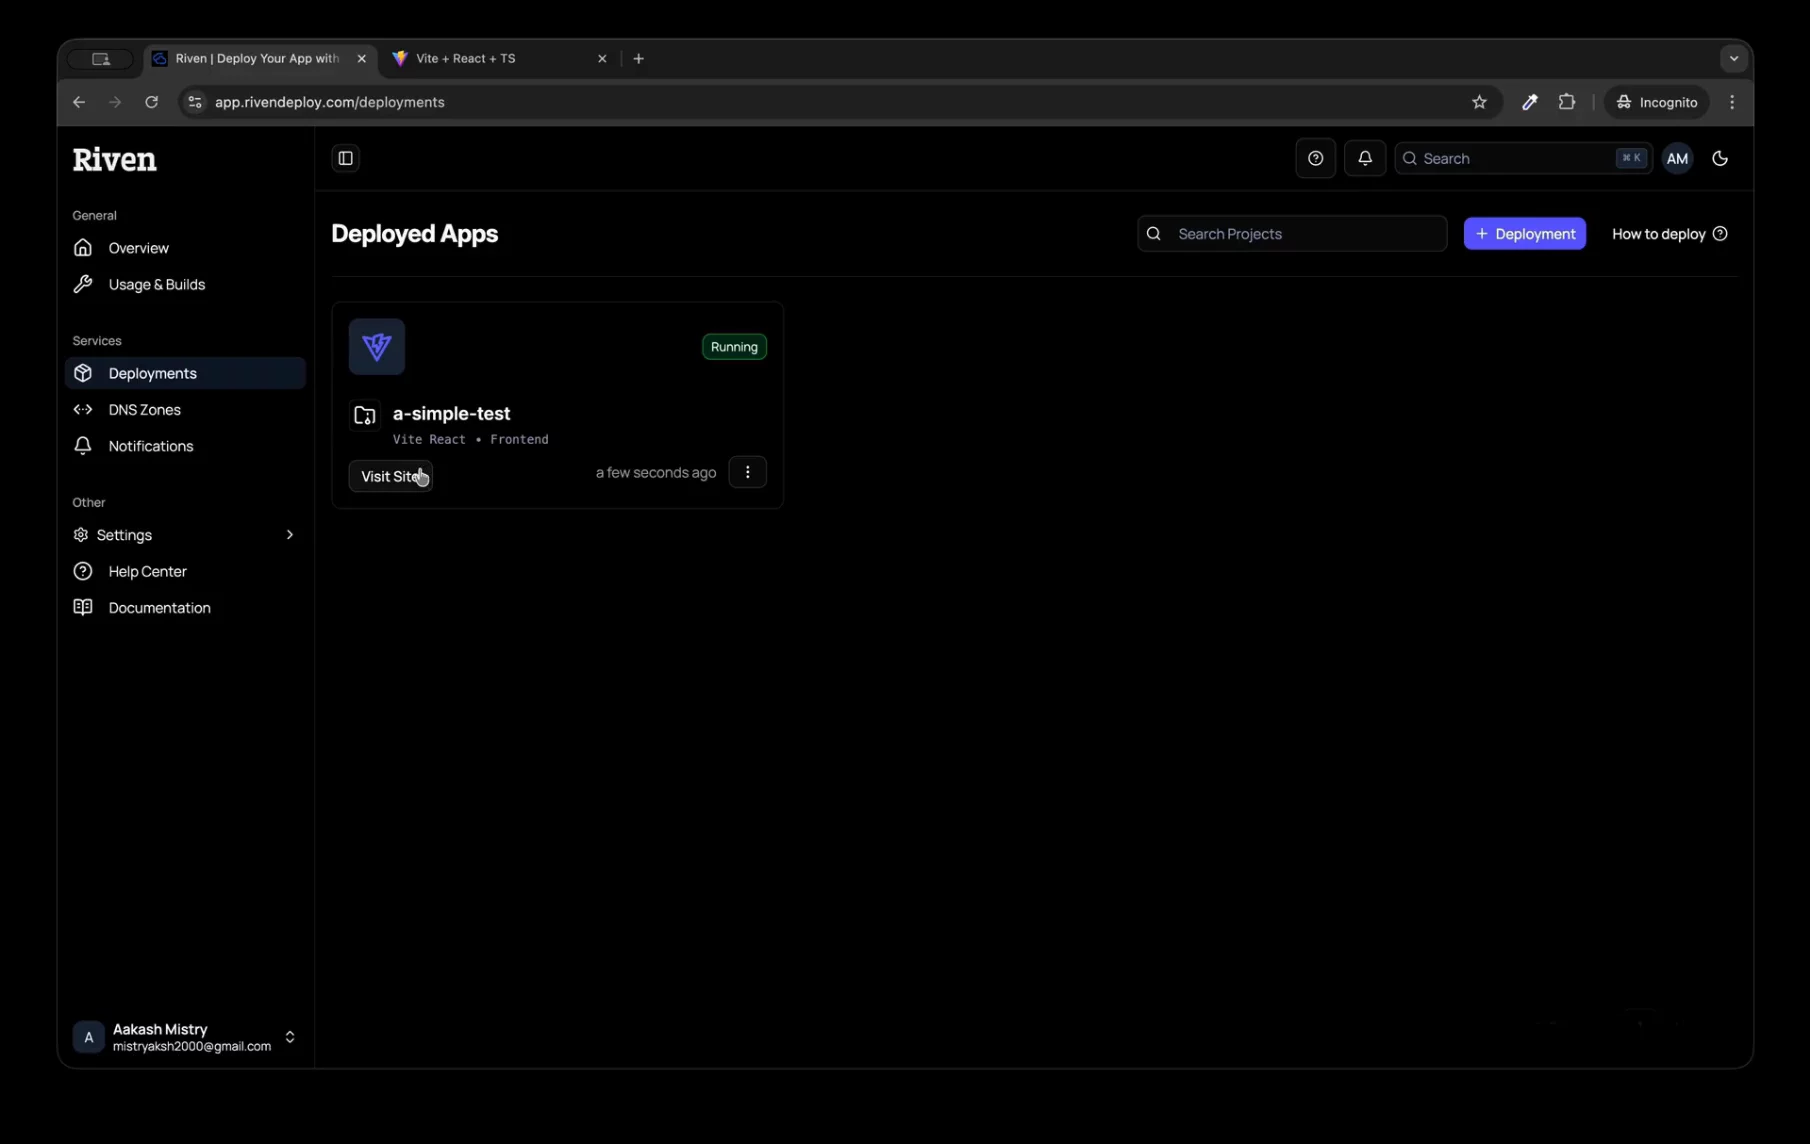This screenshot has width=1810, height=1144.
Task: Toggle dark mode with the moon icon
Action: (1722, 158)
